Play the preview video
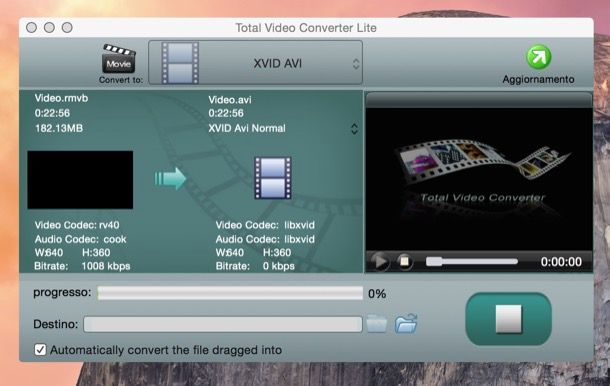 click(x=380, y=261)
